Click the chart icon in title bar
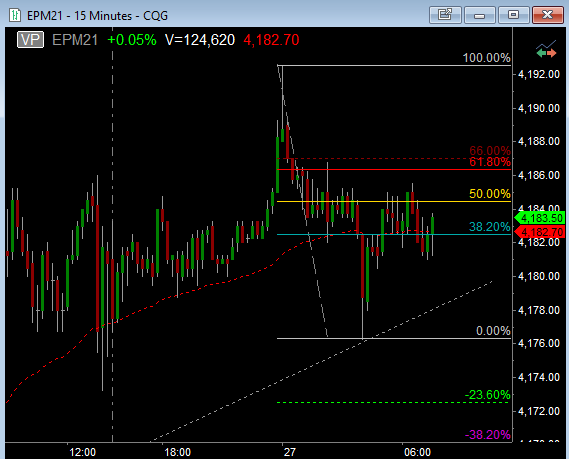Image resolution: width=569 pixels, height=459 pixels. pyautogui.click(x=15, y=15)
